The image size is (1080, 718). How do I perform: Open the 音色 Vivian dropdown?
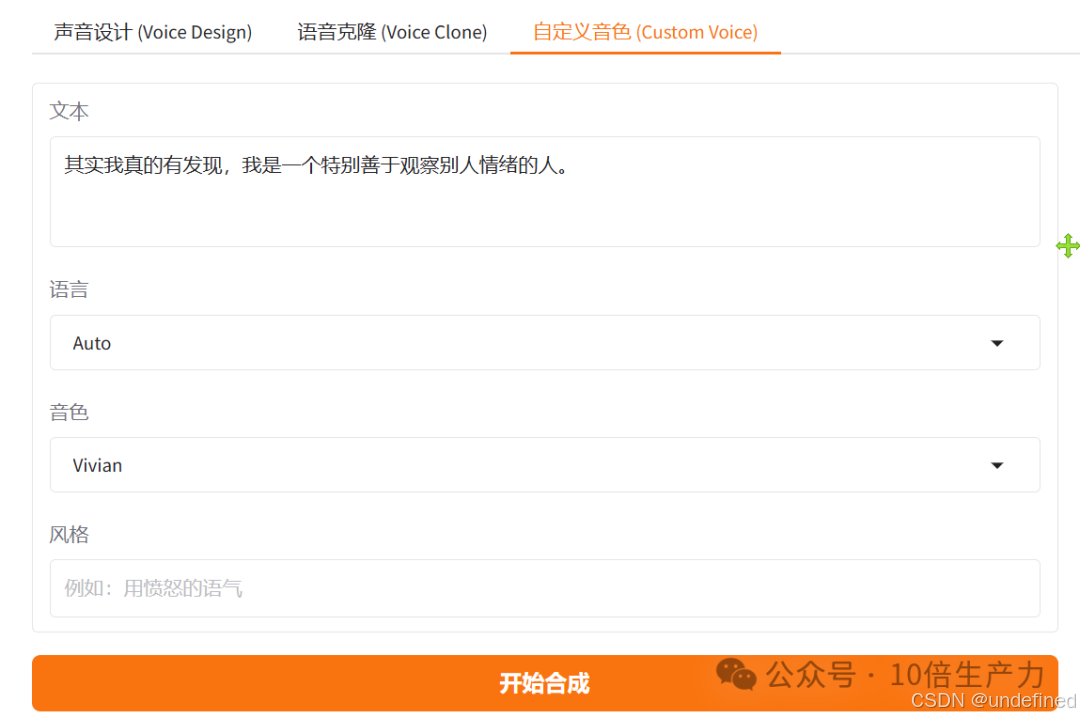[545, 464]
